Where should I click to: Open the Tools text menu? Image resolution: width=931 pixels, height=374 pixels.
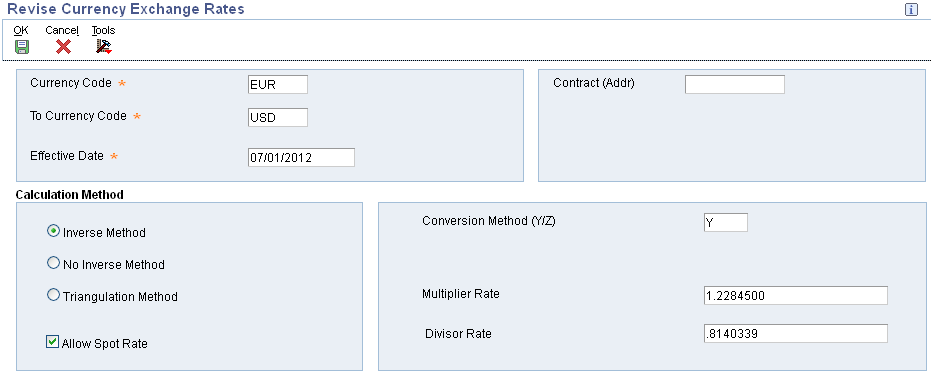coord(103,30)
